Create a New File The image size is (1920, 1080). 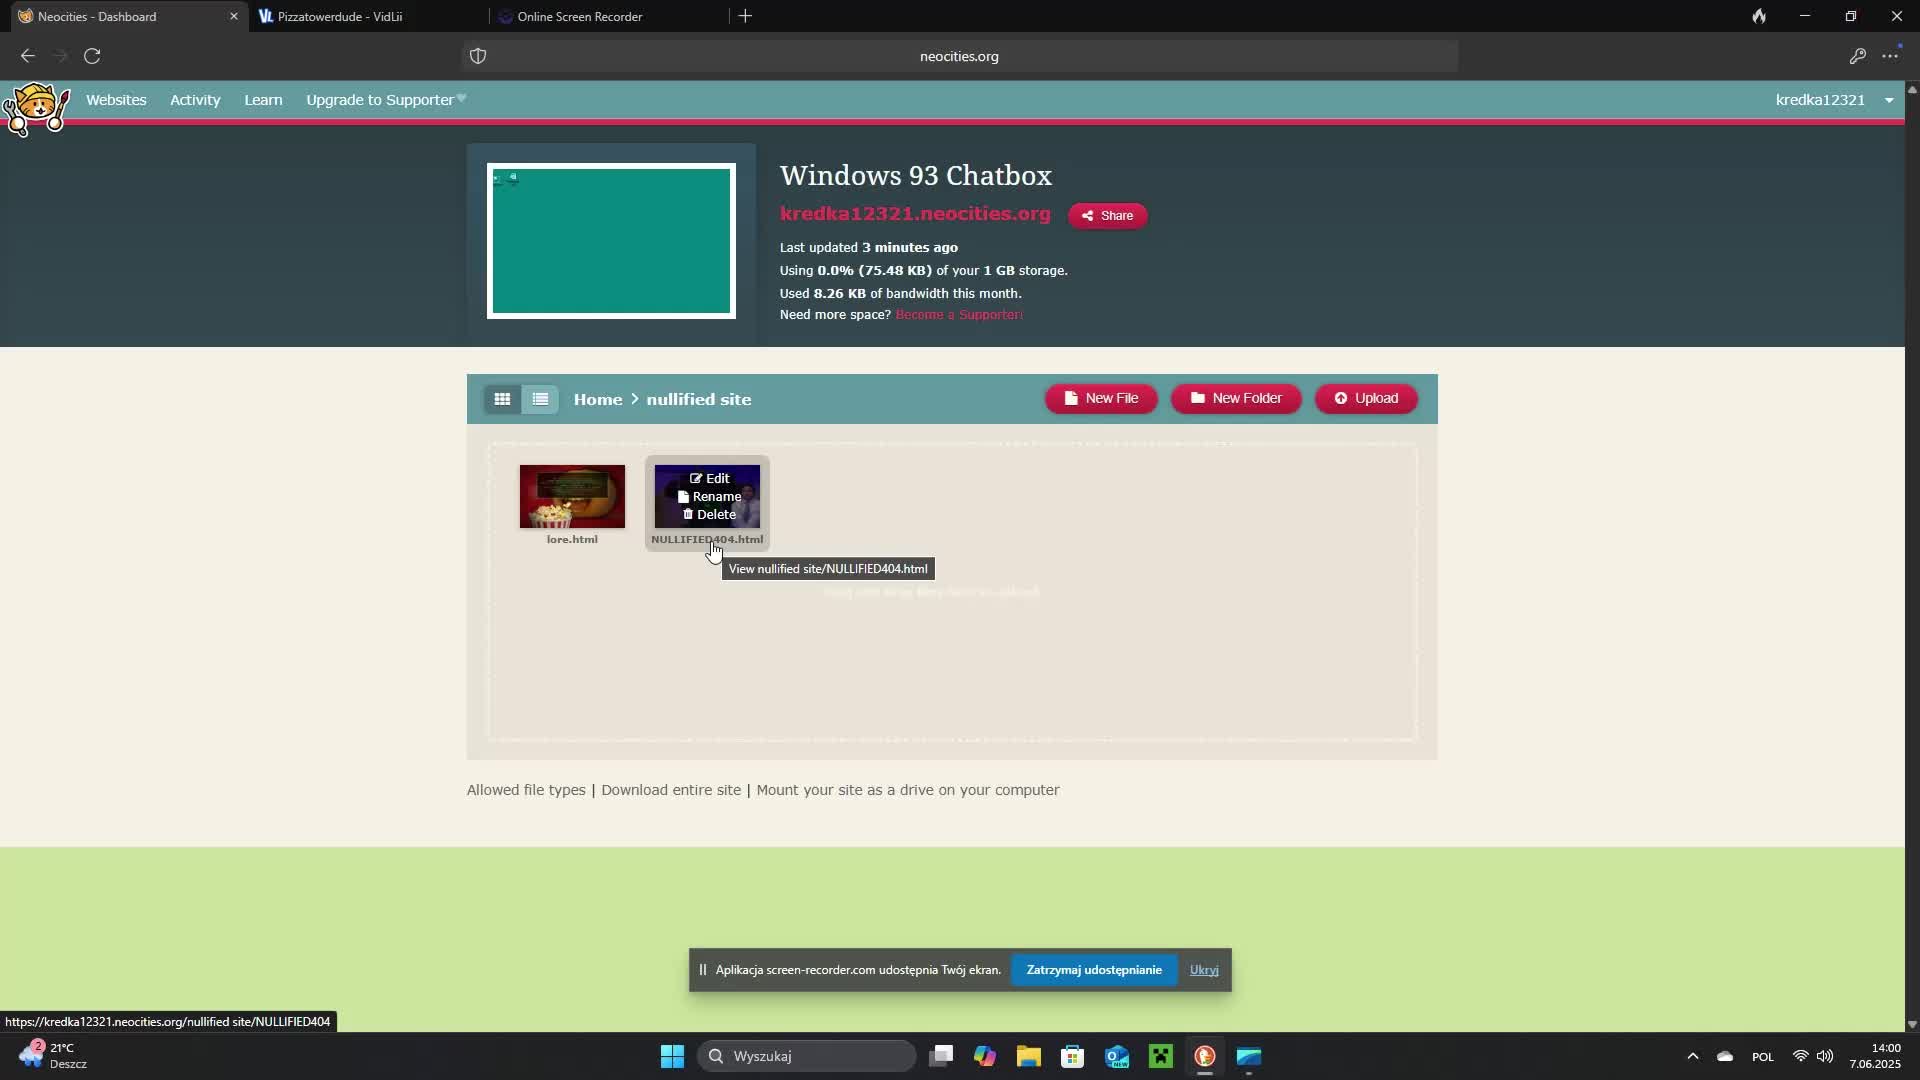click(1101, 398)
